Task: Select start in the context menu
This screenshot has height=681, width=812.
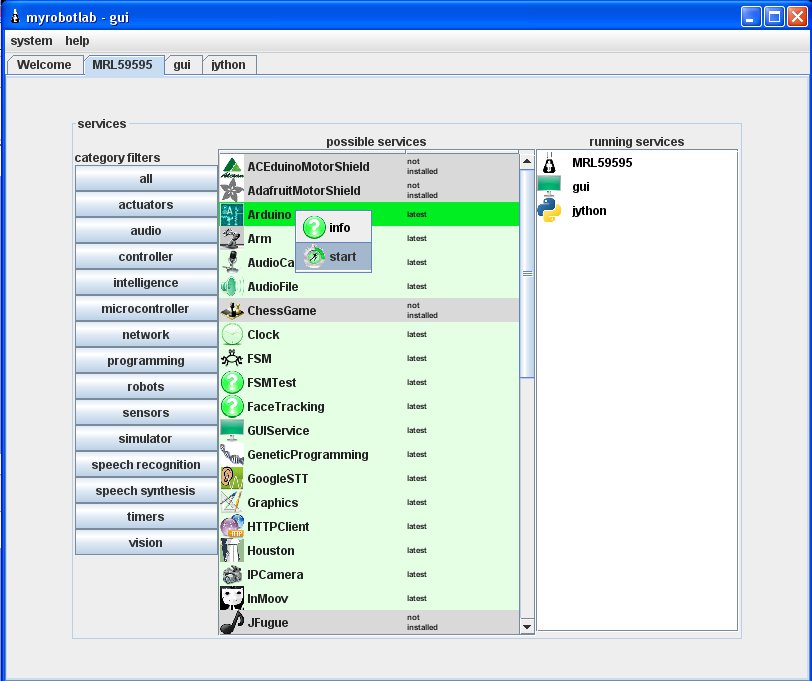Action: pyautogui.click(x=333, y=257)
